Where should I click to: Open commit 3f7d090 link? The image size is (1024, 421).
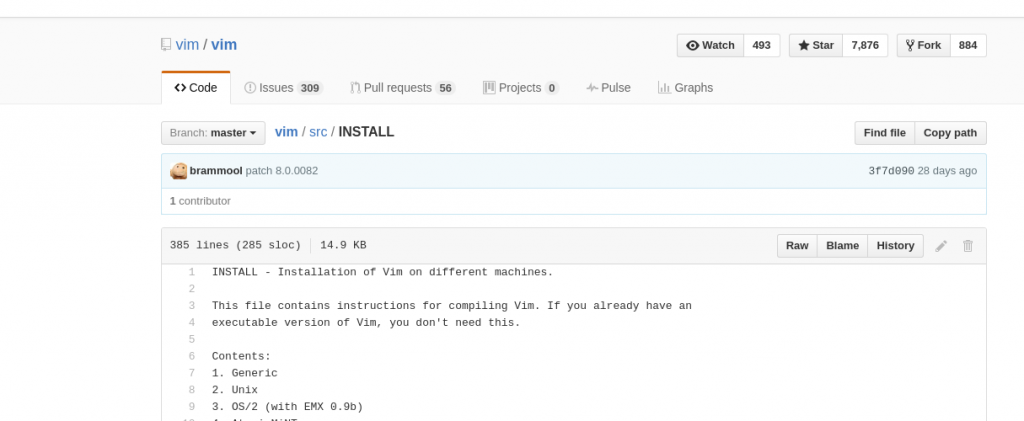(891, 171)
